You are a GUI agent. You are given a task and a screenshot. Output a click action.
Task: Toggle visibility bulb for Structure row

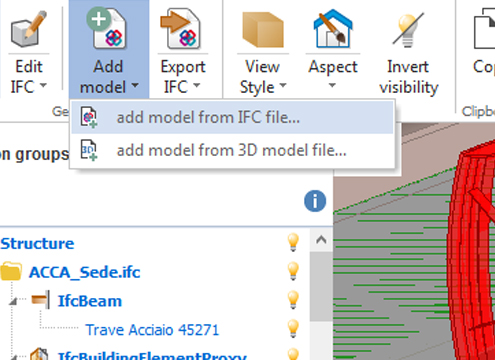point(293,242)
